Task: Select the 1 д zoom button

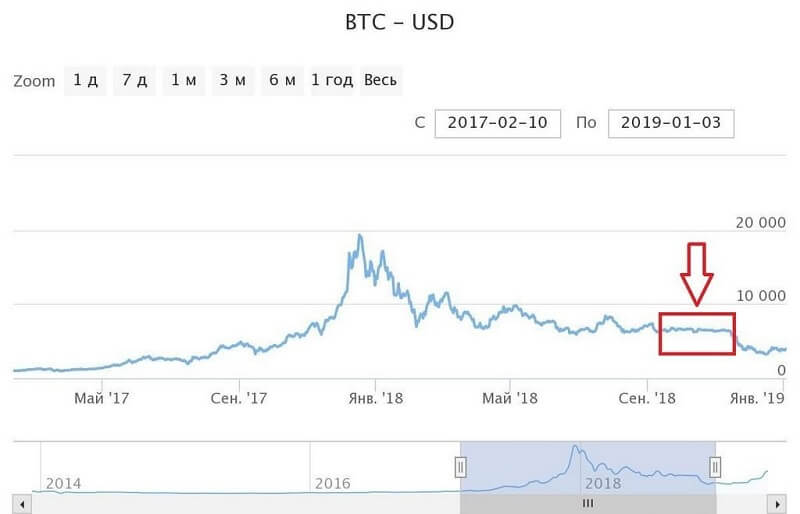Action: coord(85,81)
